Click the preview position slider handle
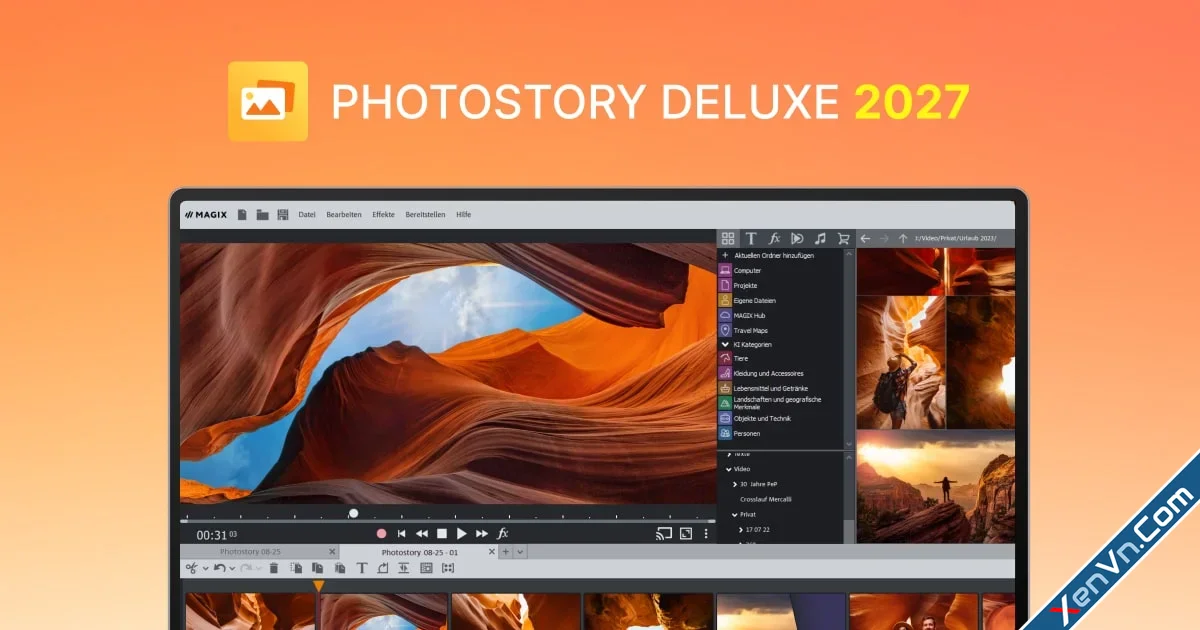 (353, 513)
